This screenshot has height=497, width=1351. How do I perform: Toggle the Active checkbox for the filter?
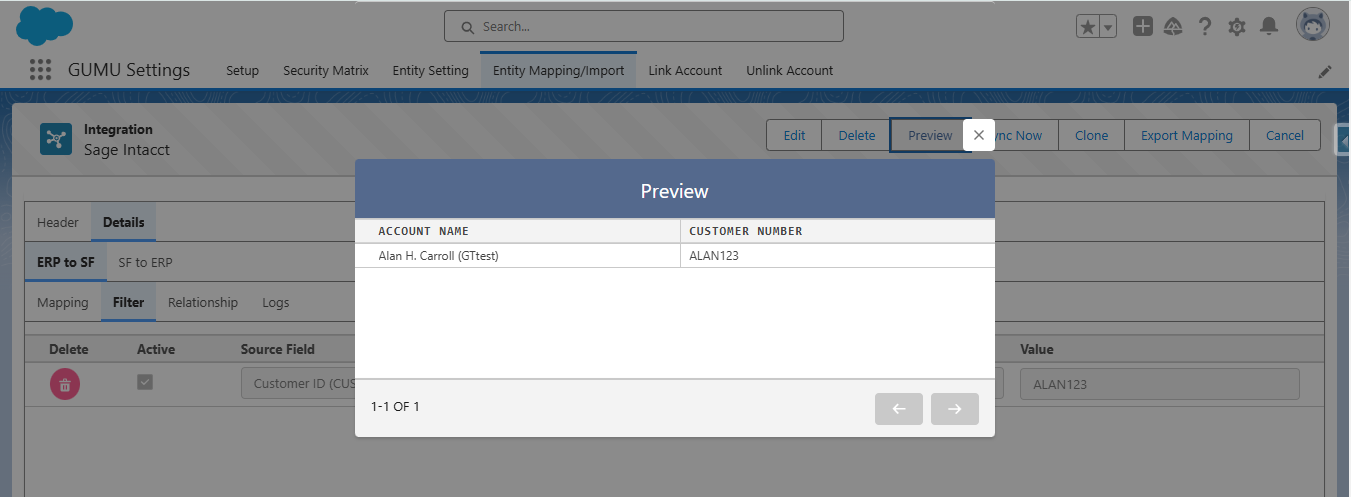pyautogui.click(x=145, y=382)
